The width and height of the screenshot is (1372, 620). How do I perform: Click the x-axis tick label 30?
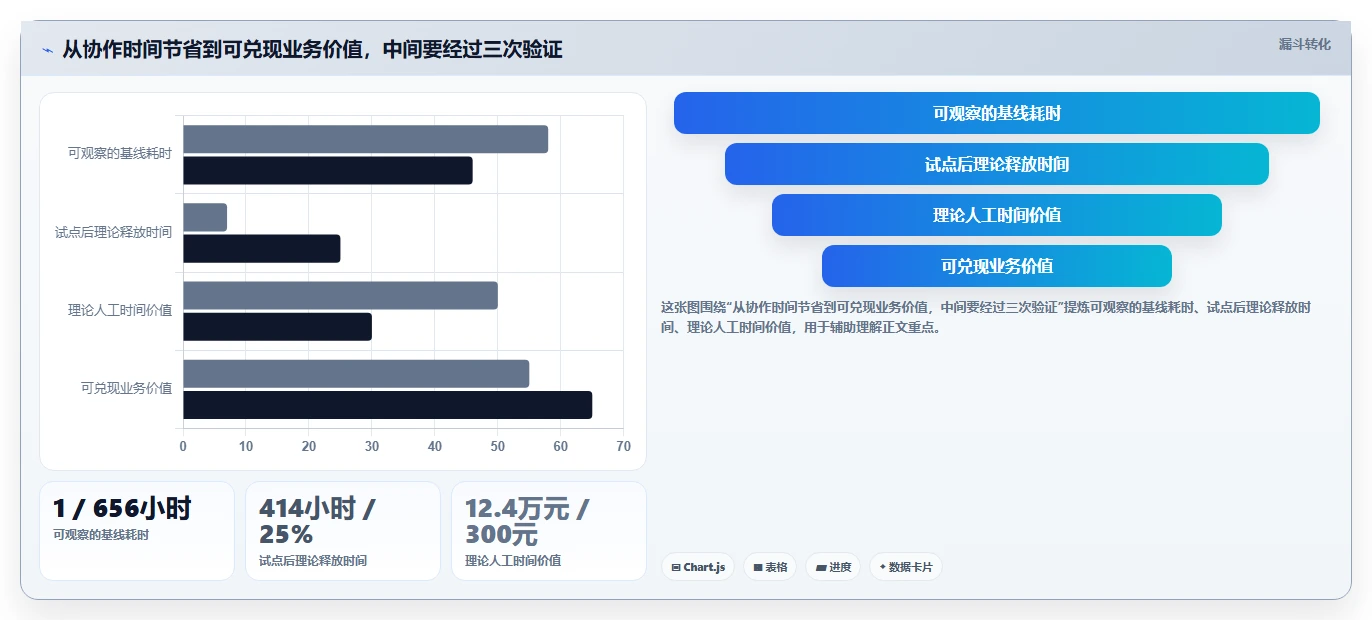pos(372,447)
